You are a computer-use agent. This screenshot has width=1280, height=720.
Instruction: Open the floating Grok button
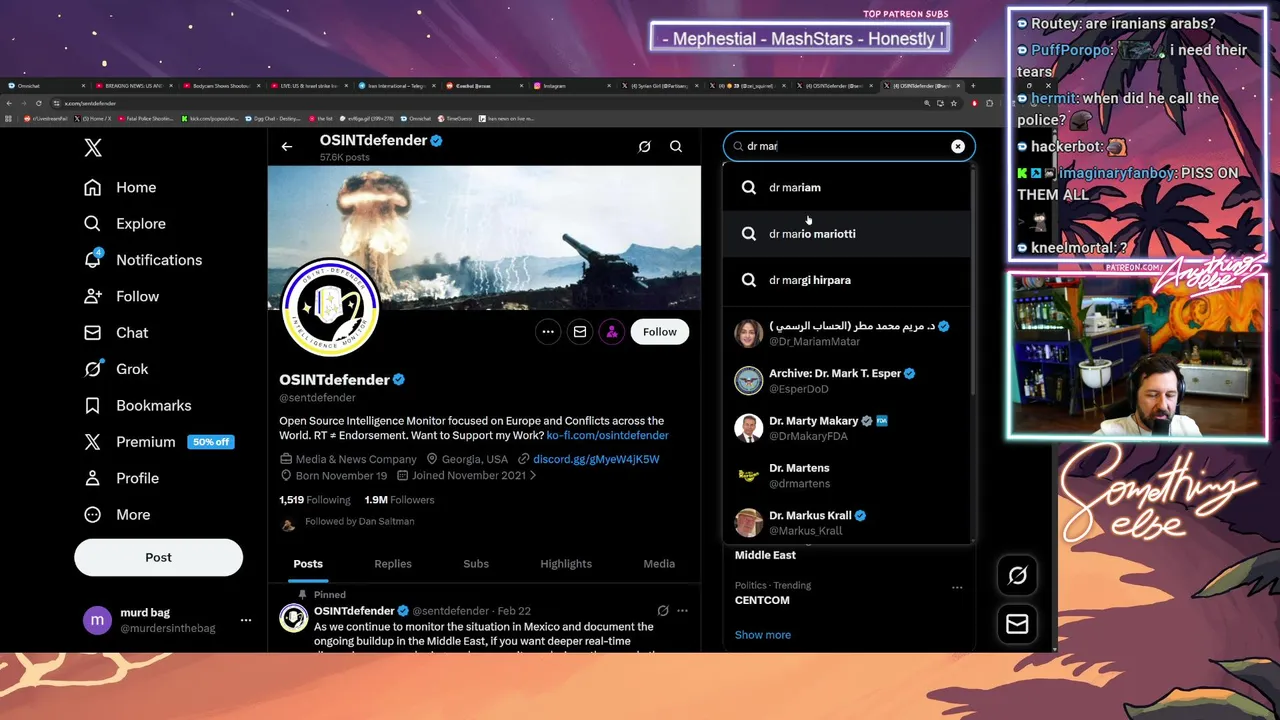[x=1017, y=575]
